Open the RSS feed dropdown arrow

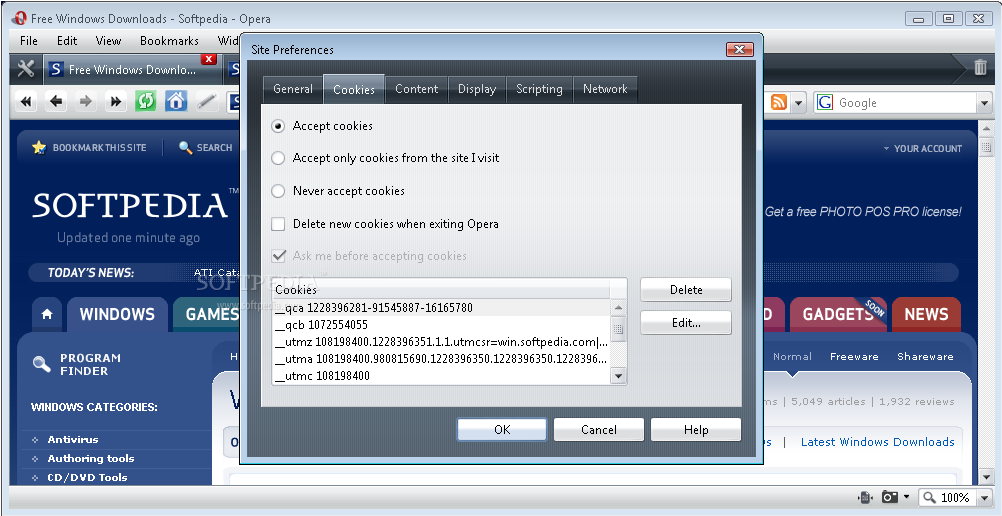[x=798, y=102]
